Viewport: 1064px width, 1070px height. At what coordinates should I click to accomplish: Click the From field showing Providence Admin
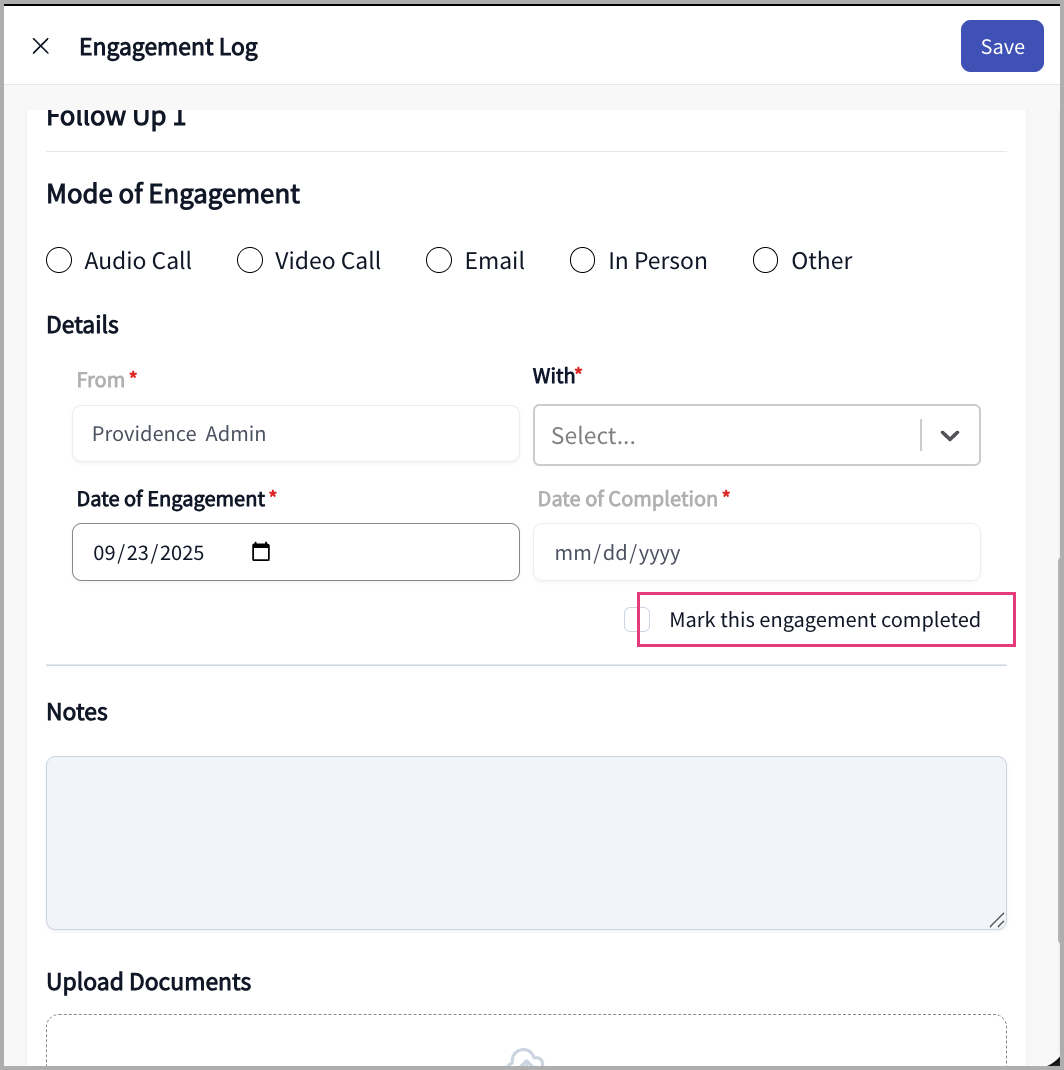[296, 434]
